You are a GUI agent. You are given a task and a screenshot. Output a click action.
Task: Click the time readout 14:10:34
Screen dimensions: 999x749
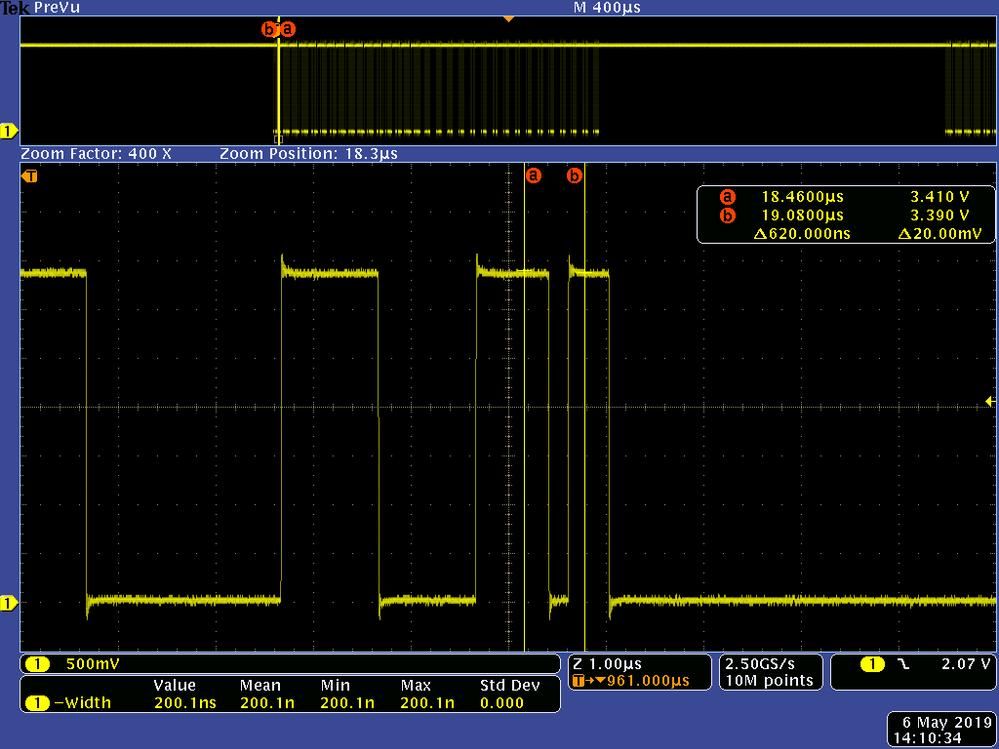[x=928, y=739]
